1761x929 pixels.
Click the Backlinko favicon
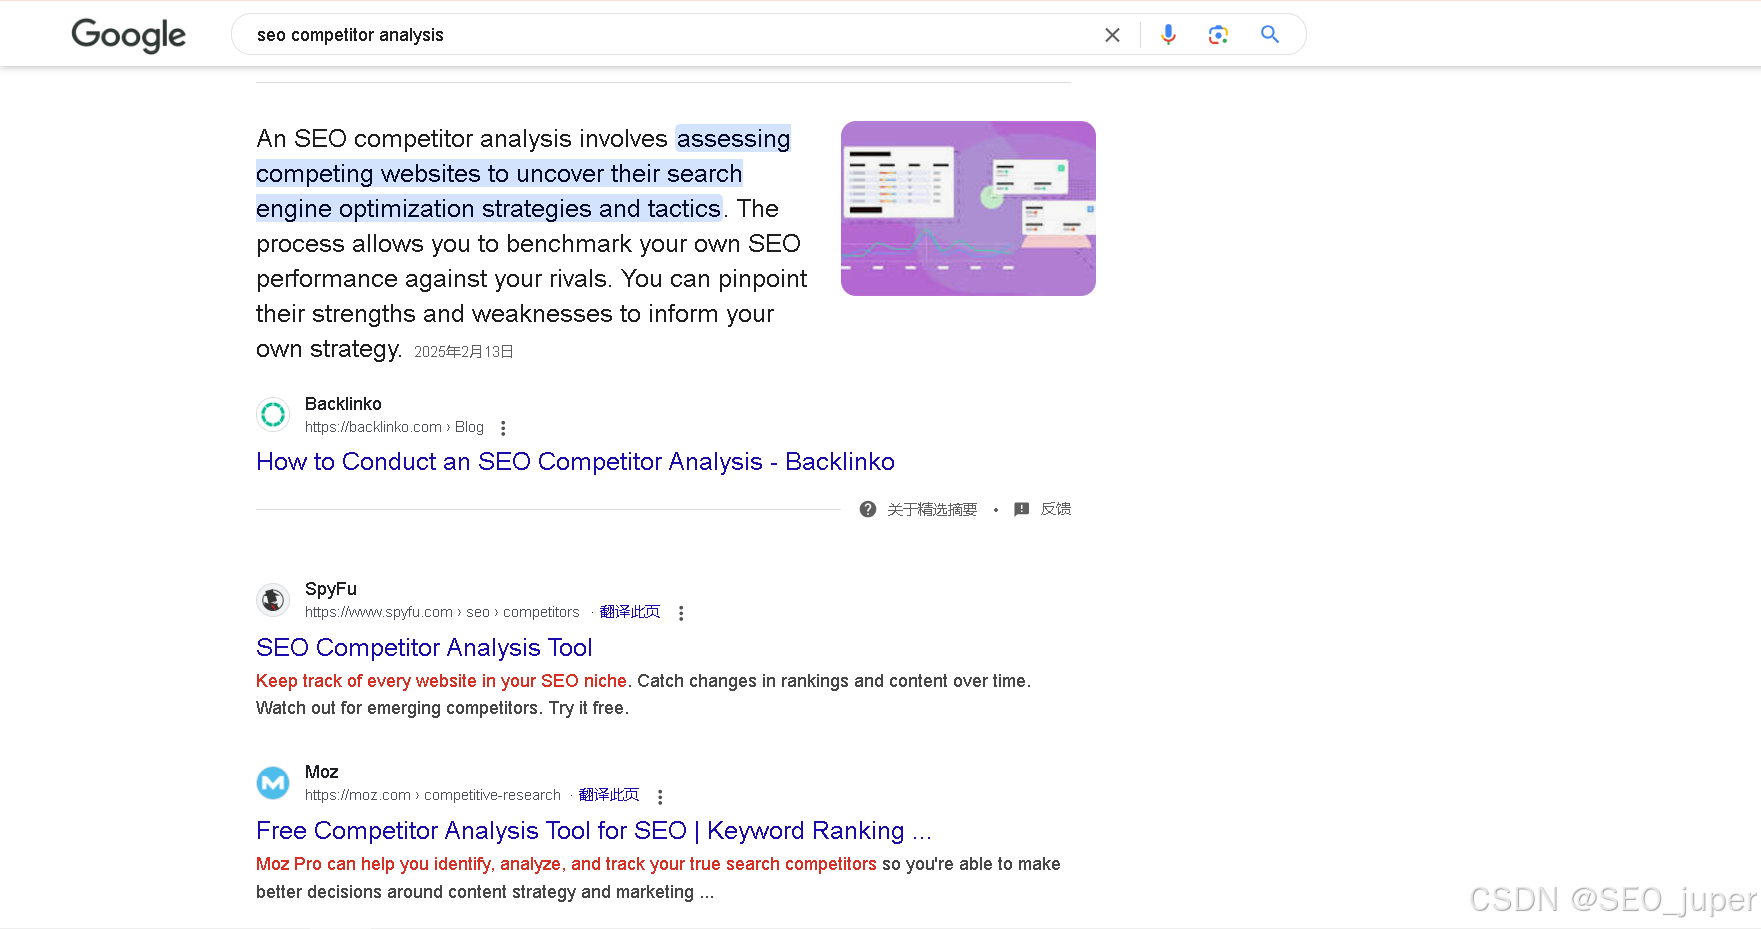273,414
